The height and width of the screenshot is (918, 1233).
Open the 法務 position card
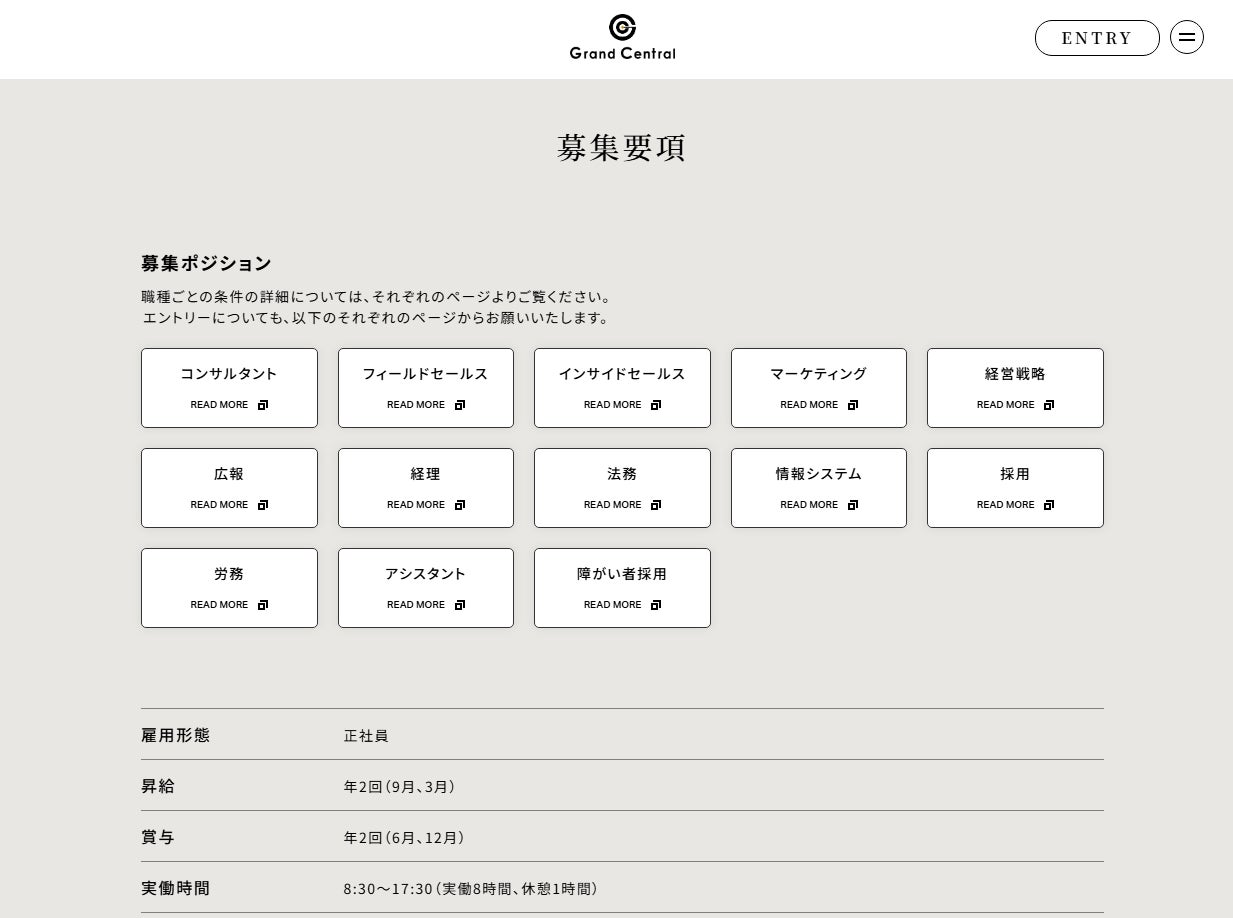[622, 488]
